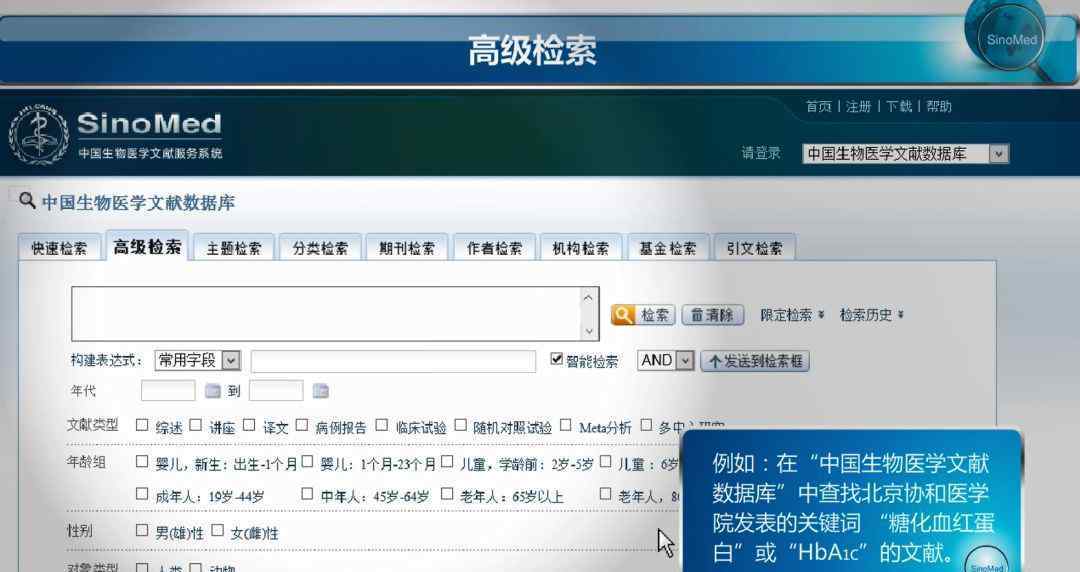
Task: Open the 分类检索 tab
Action: 320,248
